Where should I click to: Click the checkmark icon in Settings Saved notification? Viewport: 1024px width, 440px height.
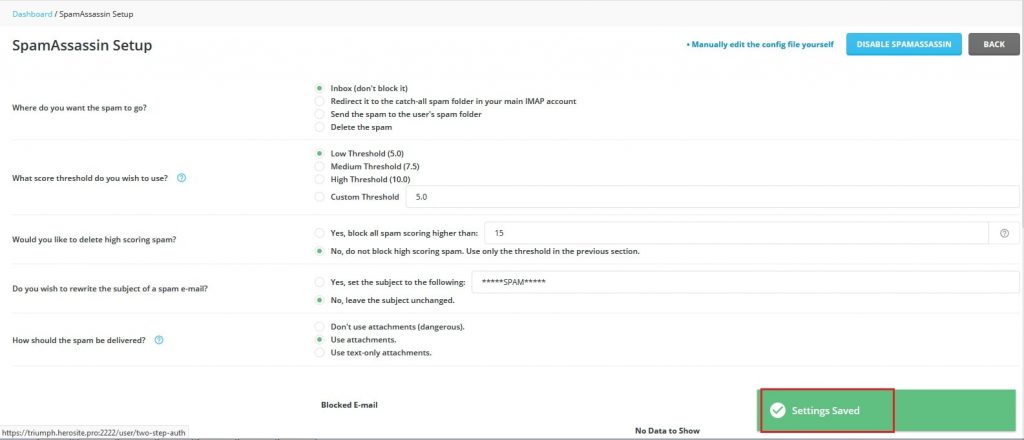point(777,410)
